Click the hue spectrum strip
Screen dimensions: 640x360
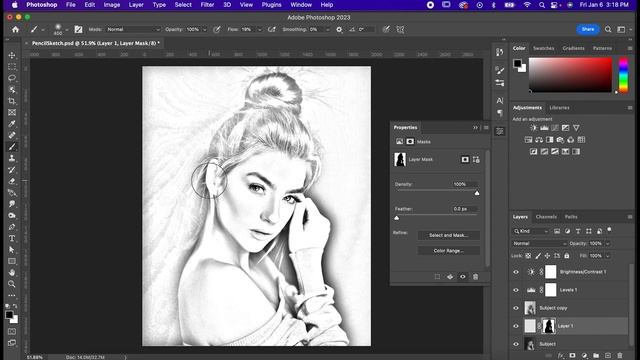point(623,75)
